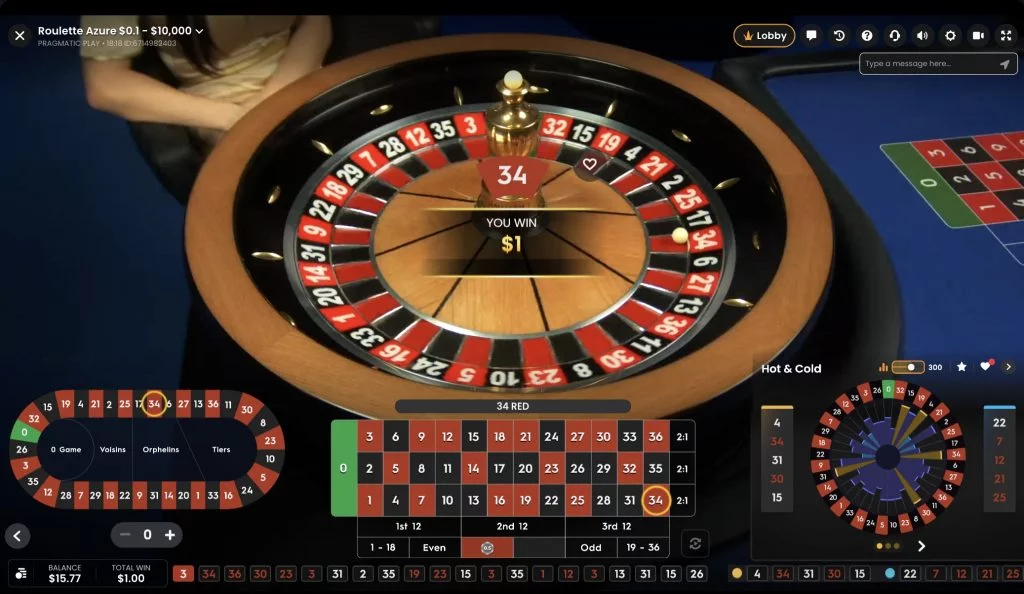This screenshot has height=594, width=1024.
Task: Open the game history clock icon
Action: pyautogui.click(x=839, y=35)
